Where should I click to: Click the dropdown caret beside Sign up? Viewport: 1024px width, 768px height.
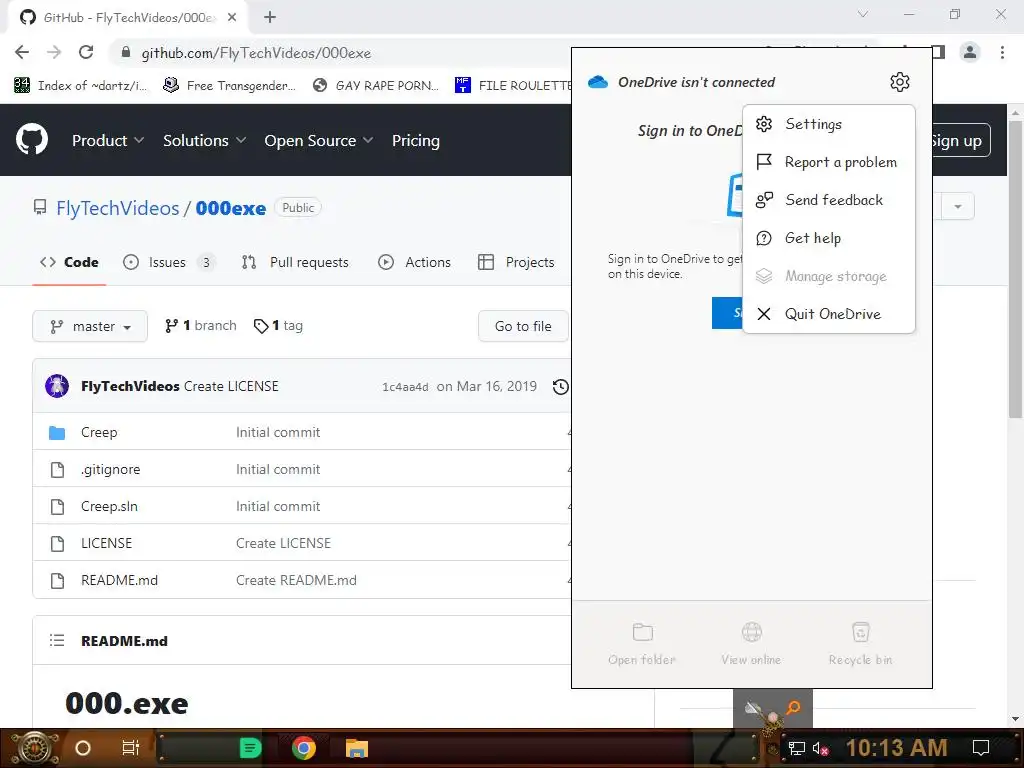[957, 206]
